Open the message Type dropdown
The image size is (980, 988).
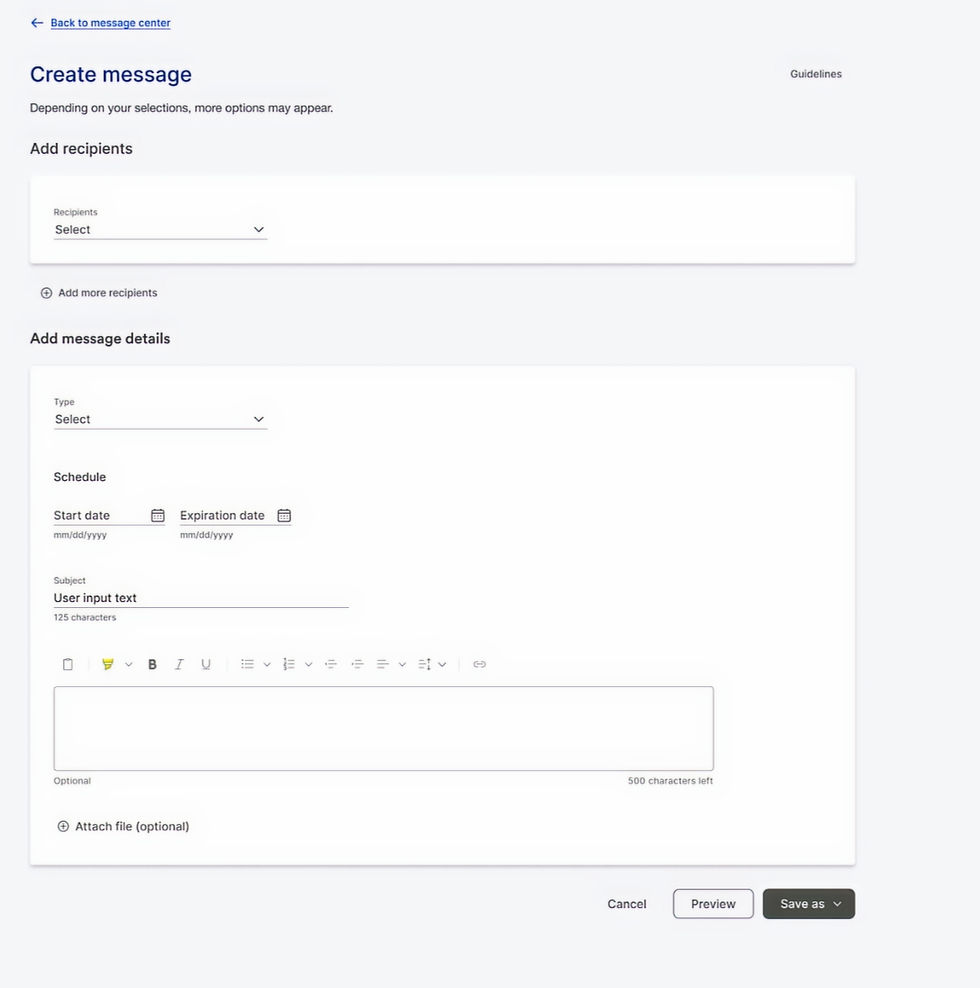click(x=160, y=419)
